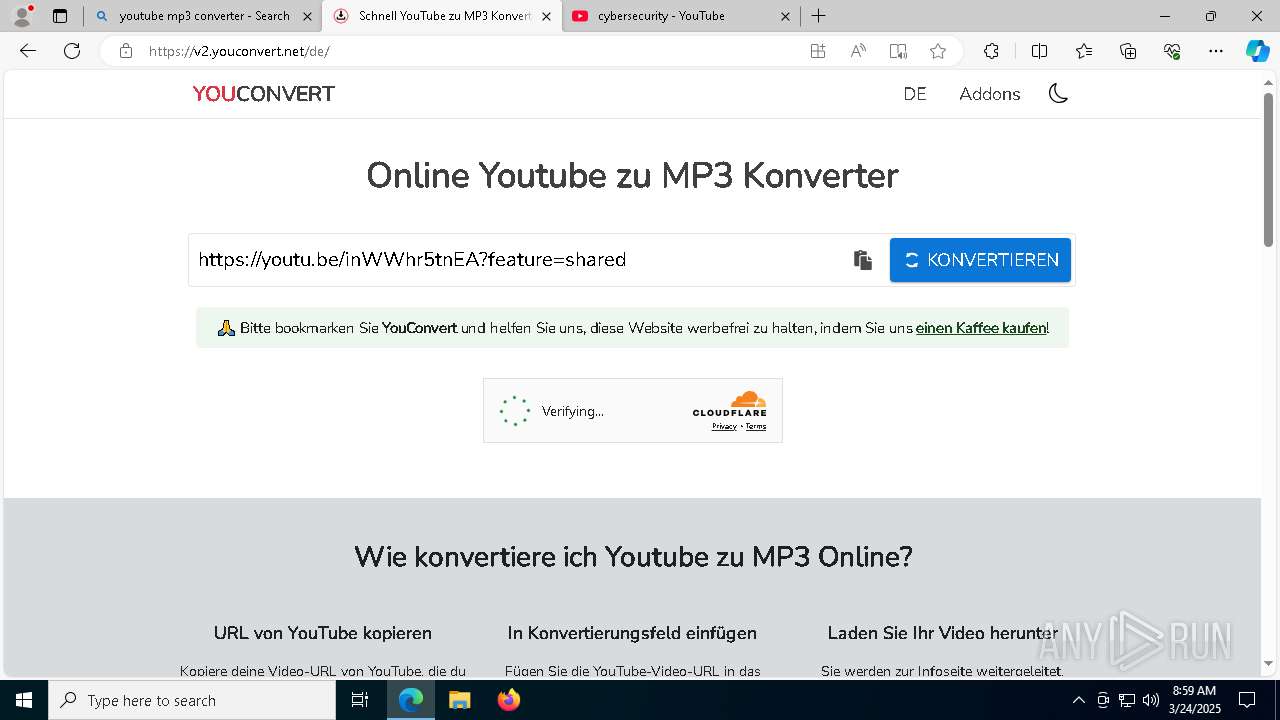Open Browser essentials heart icon

click(1172, 51)
